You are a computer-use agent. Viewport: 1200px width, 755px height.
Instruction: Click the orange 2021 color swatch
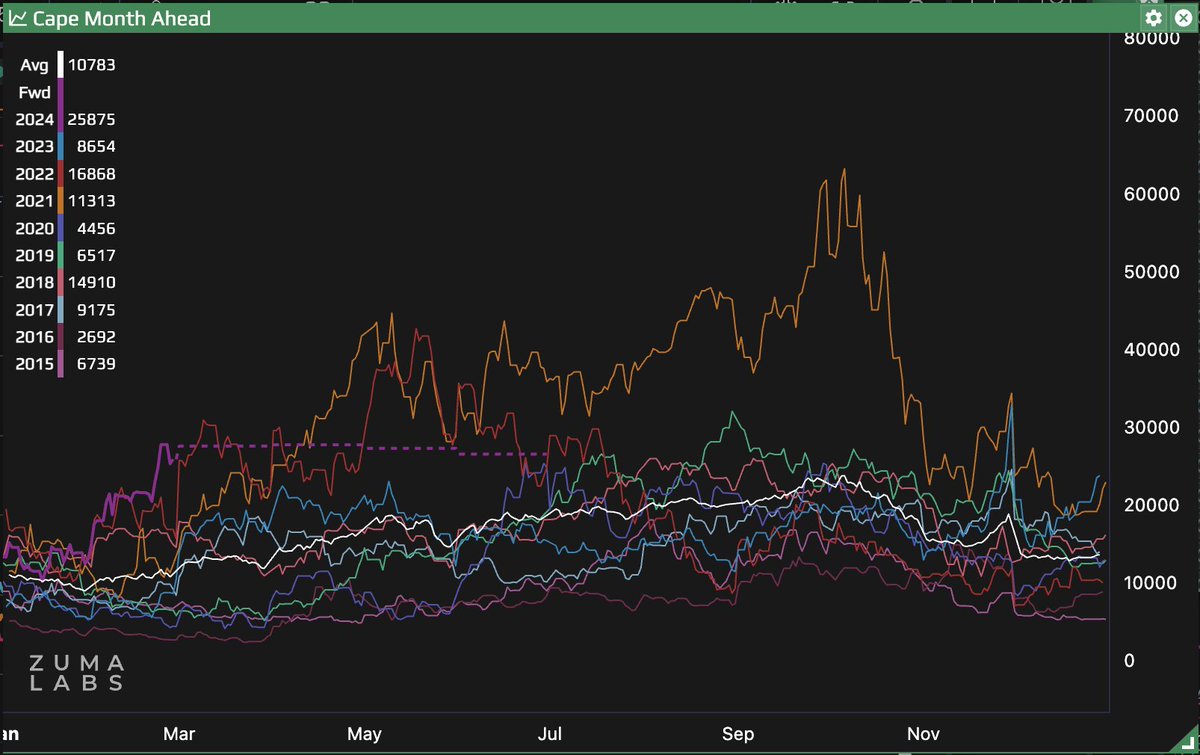61,201
